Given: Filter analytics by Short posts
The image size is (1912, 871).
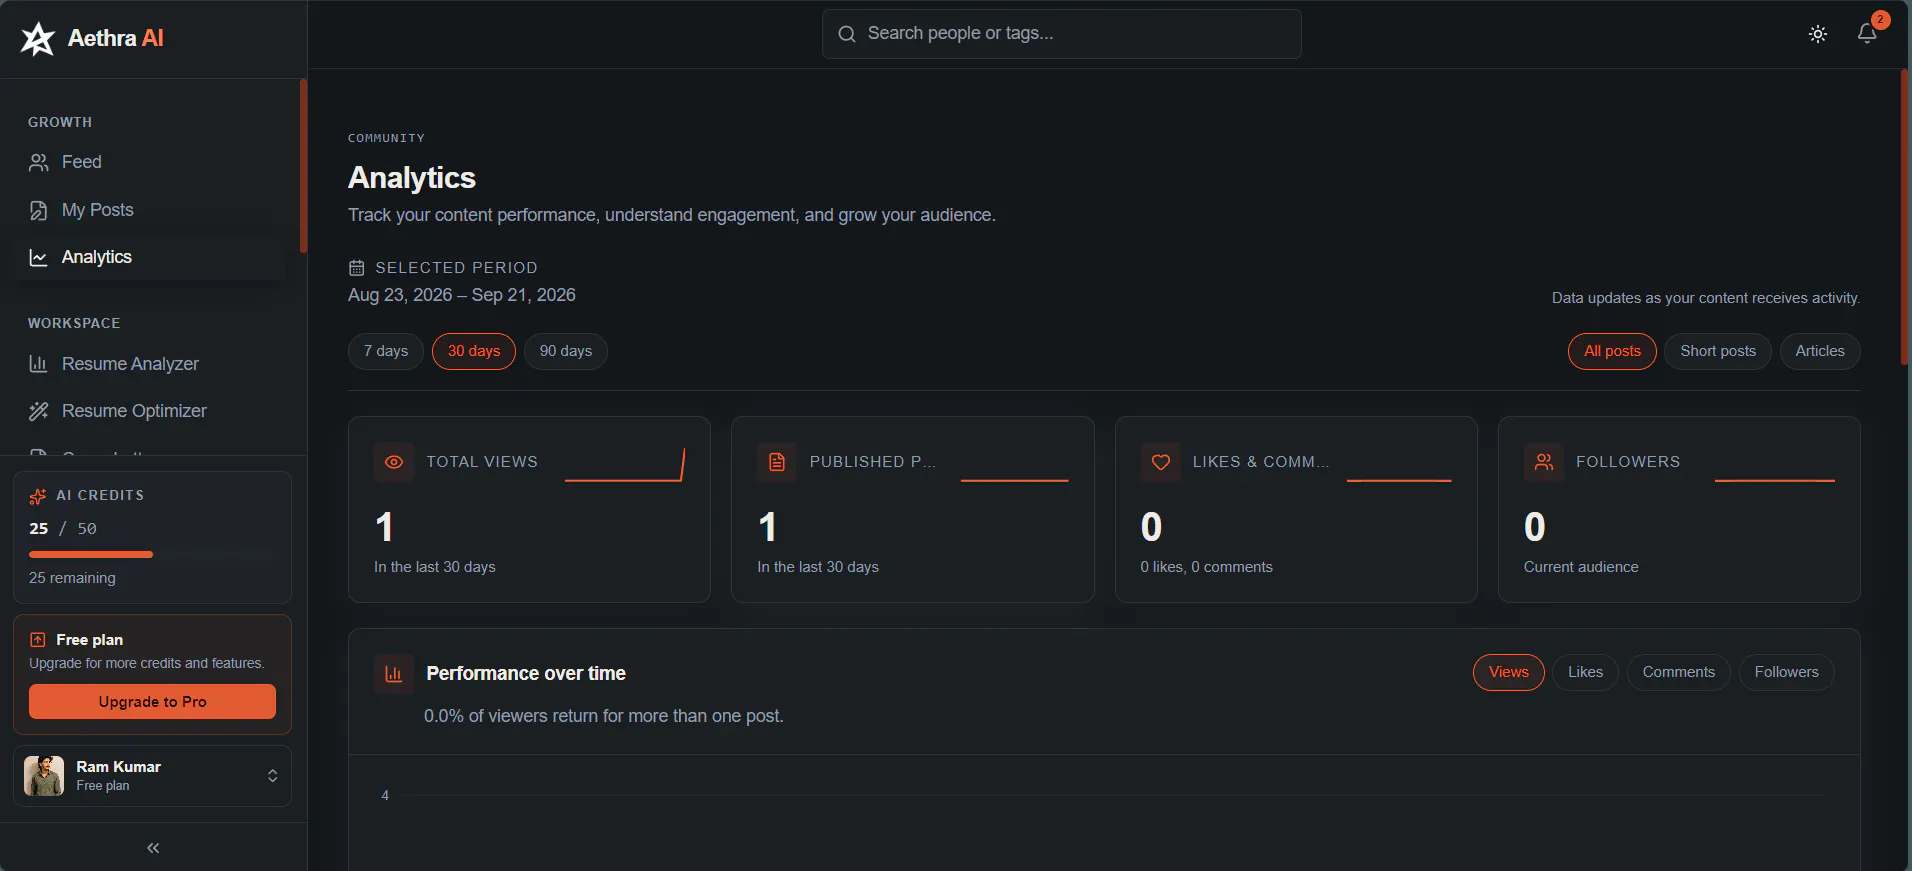Looking at the screenshot, I should click(1718, 351).
